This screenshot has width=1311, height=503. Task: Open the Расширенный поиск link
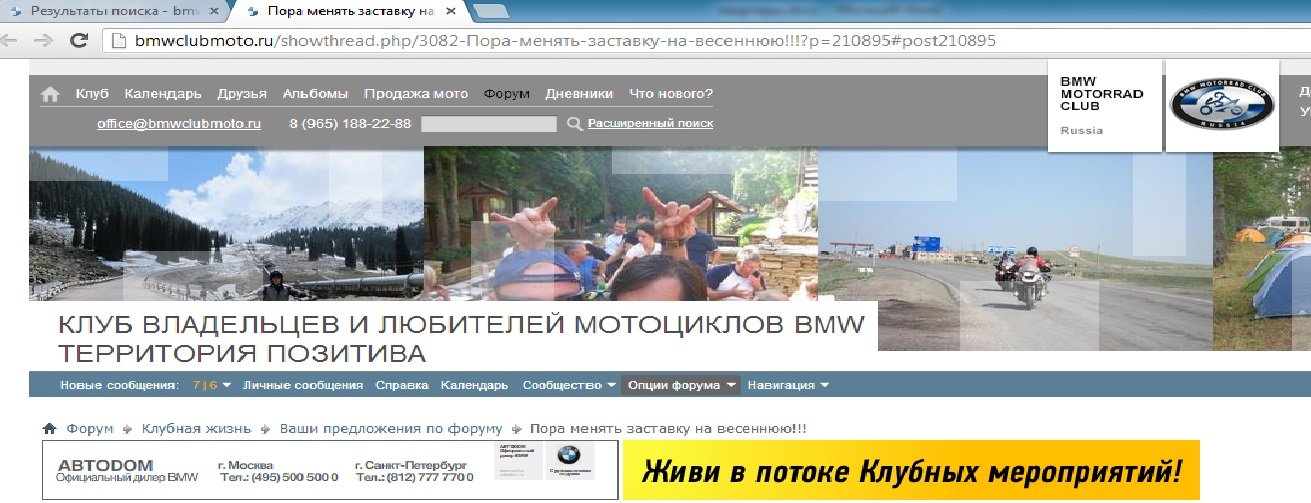(x=650, y=124)
